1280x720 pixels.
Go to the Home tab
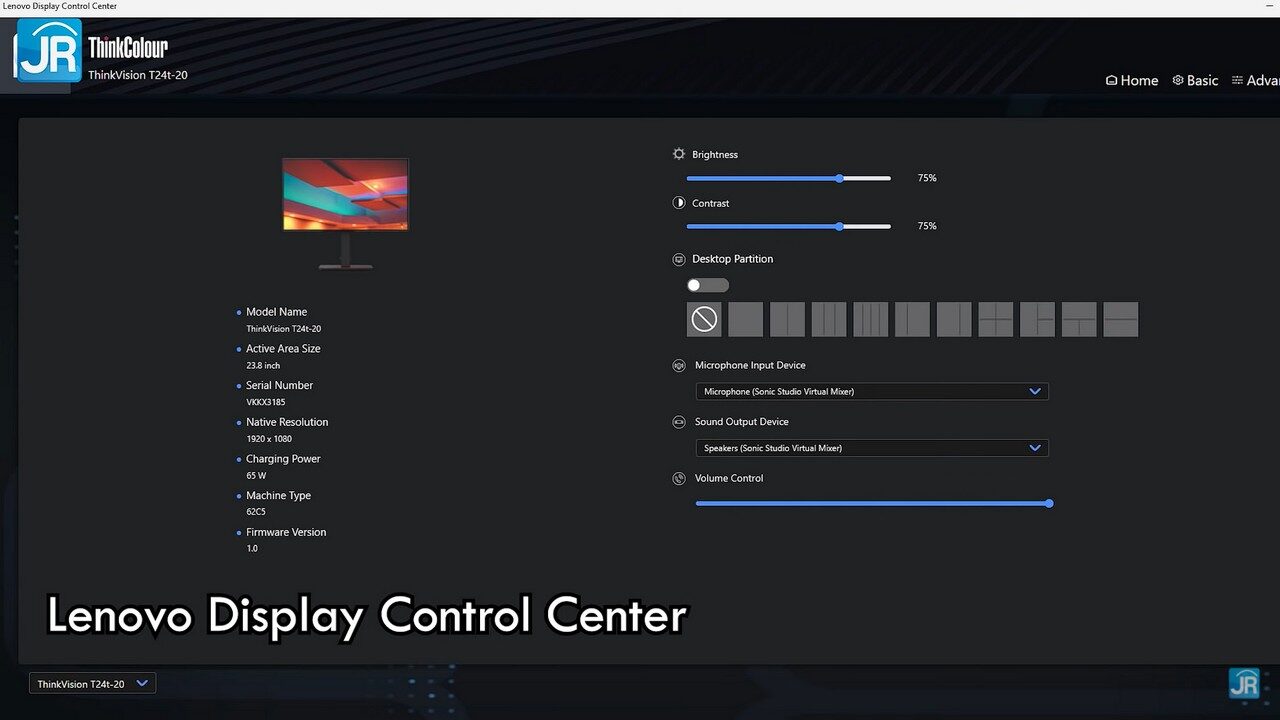tap(1132, 81)
